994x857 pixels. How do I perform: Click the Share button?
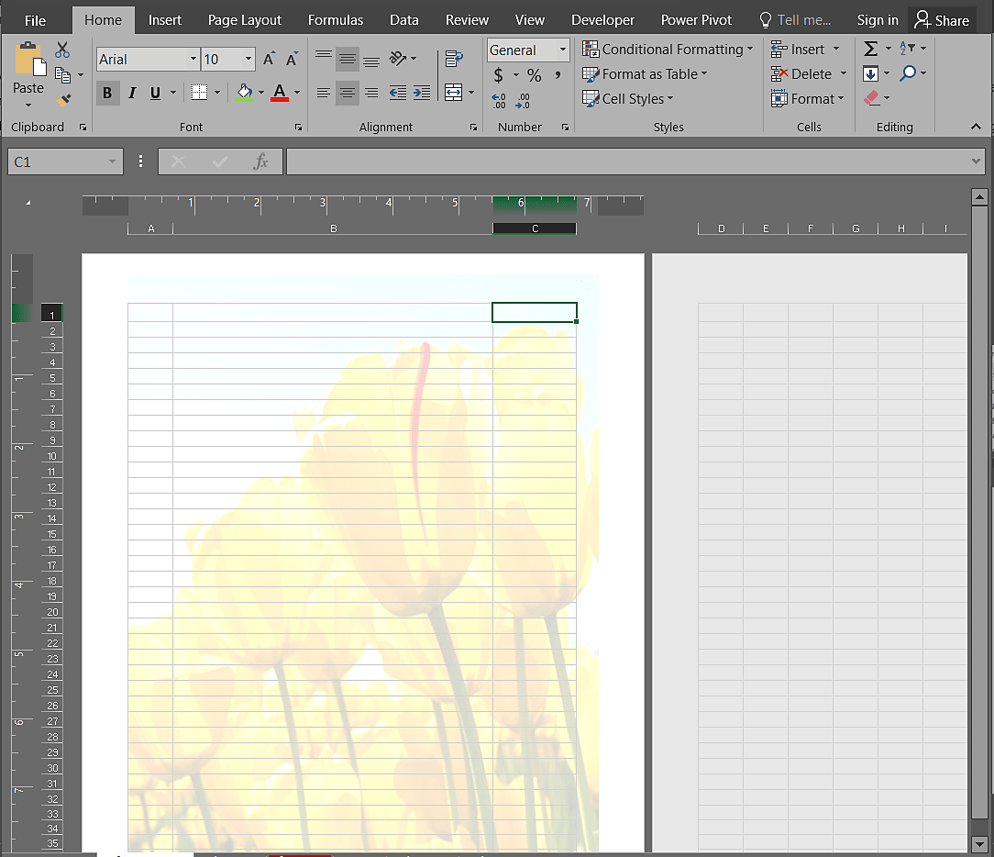942,20
